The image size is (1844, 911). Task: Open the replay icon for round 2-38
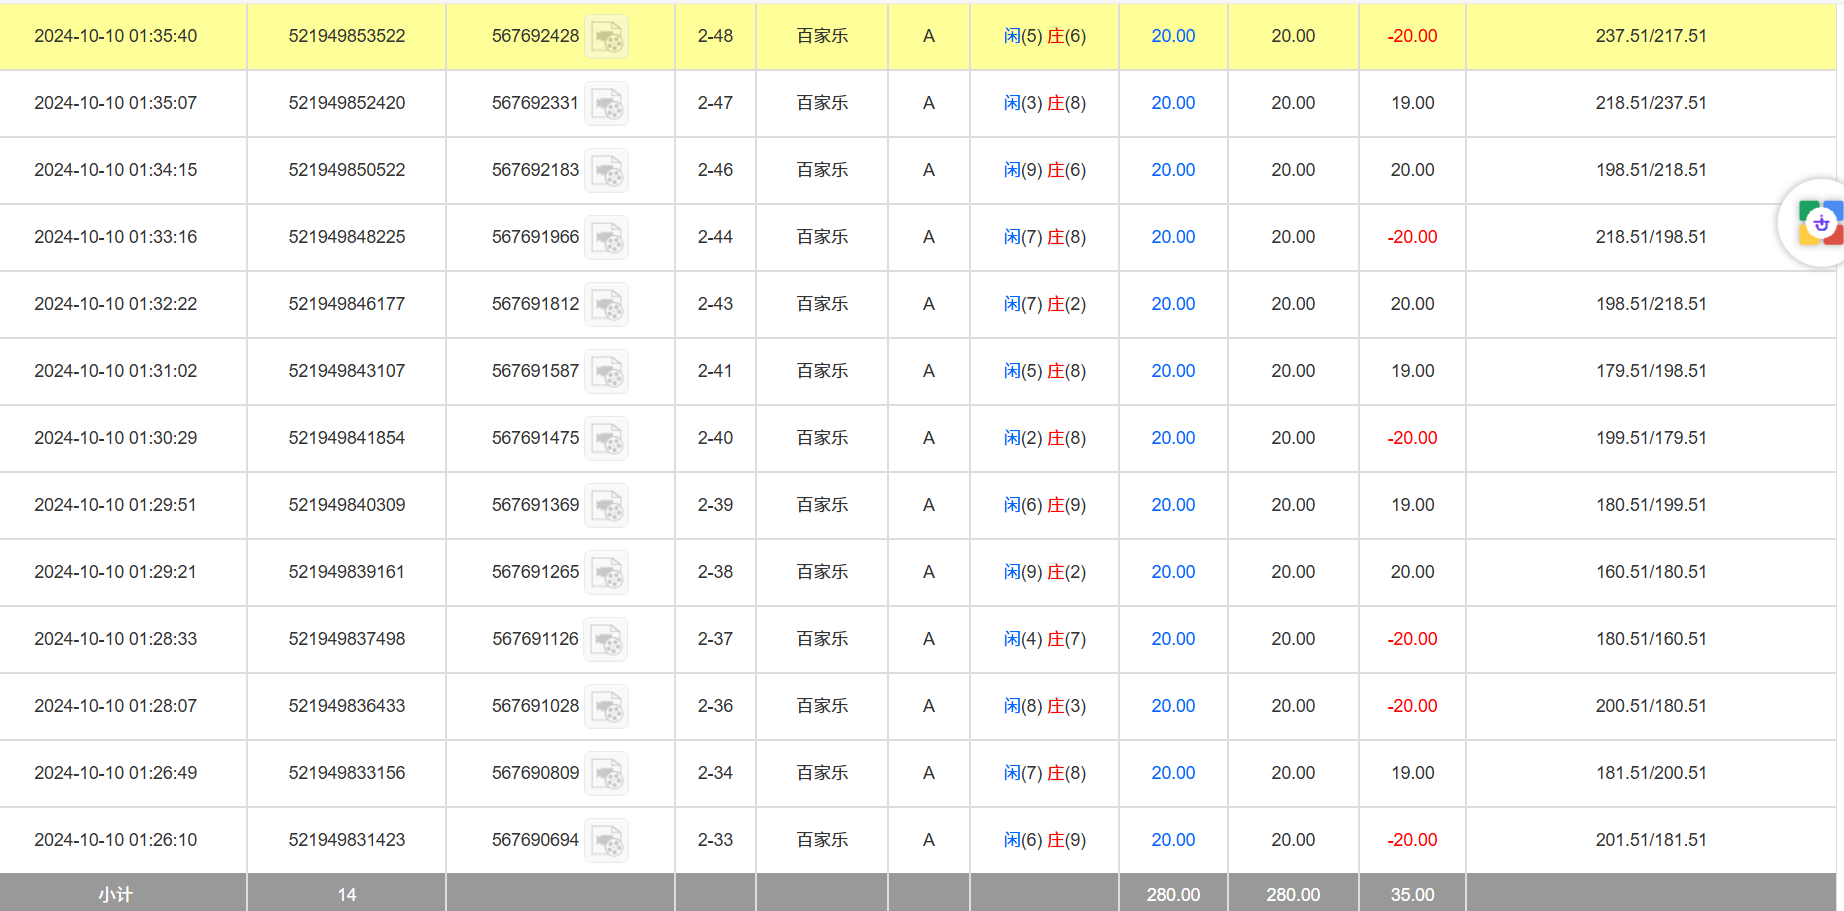(x=606, y=572)
